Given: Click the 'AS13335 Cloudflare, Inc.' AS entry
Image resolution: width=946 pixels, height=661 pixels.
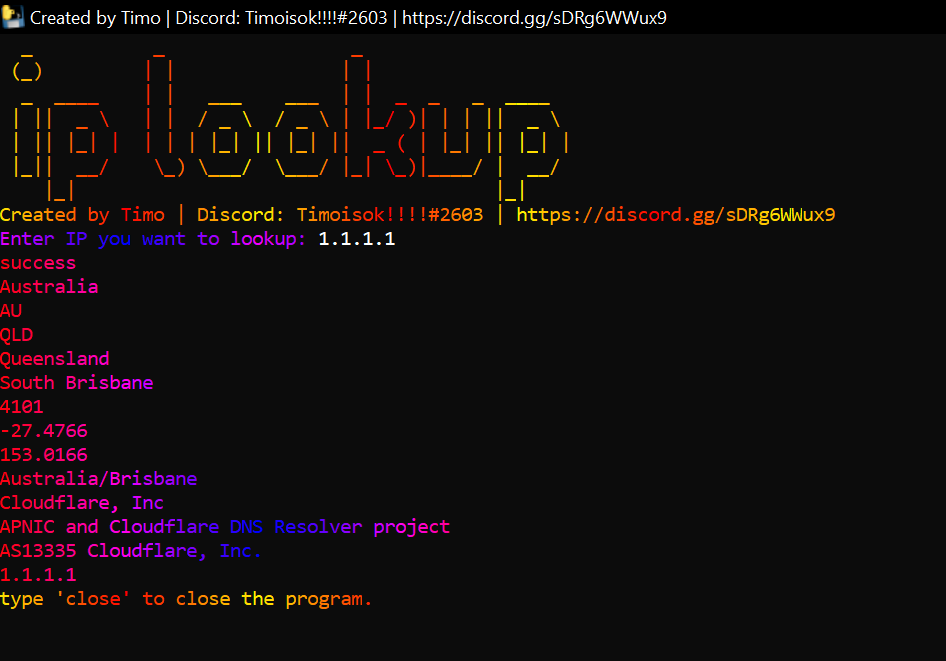Looking at the screenshot, I should (132, 551).
